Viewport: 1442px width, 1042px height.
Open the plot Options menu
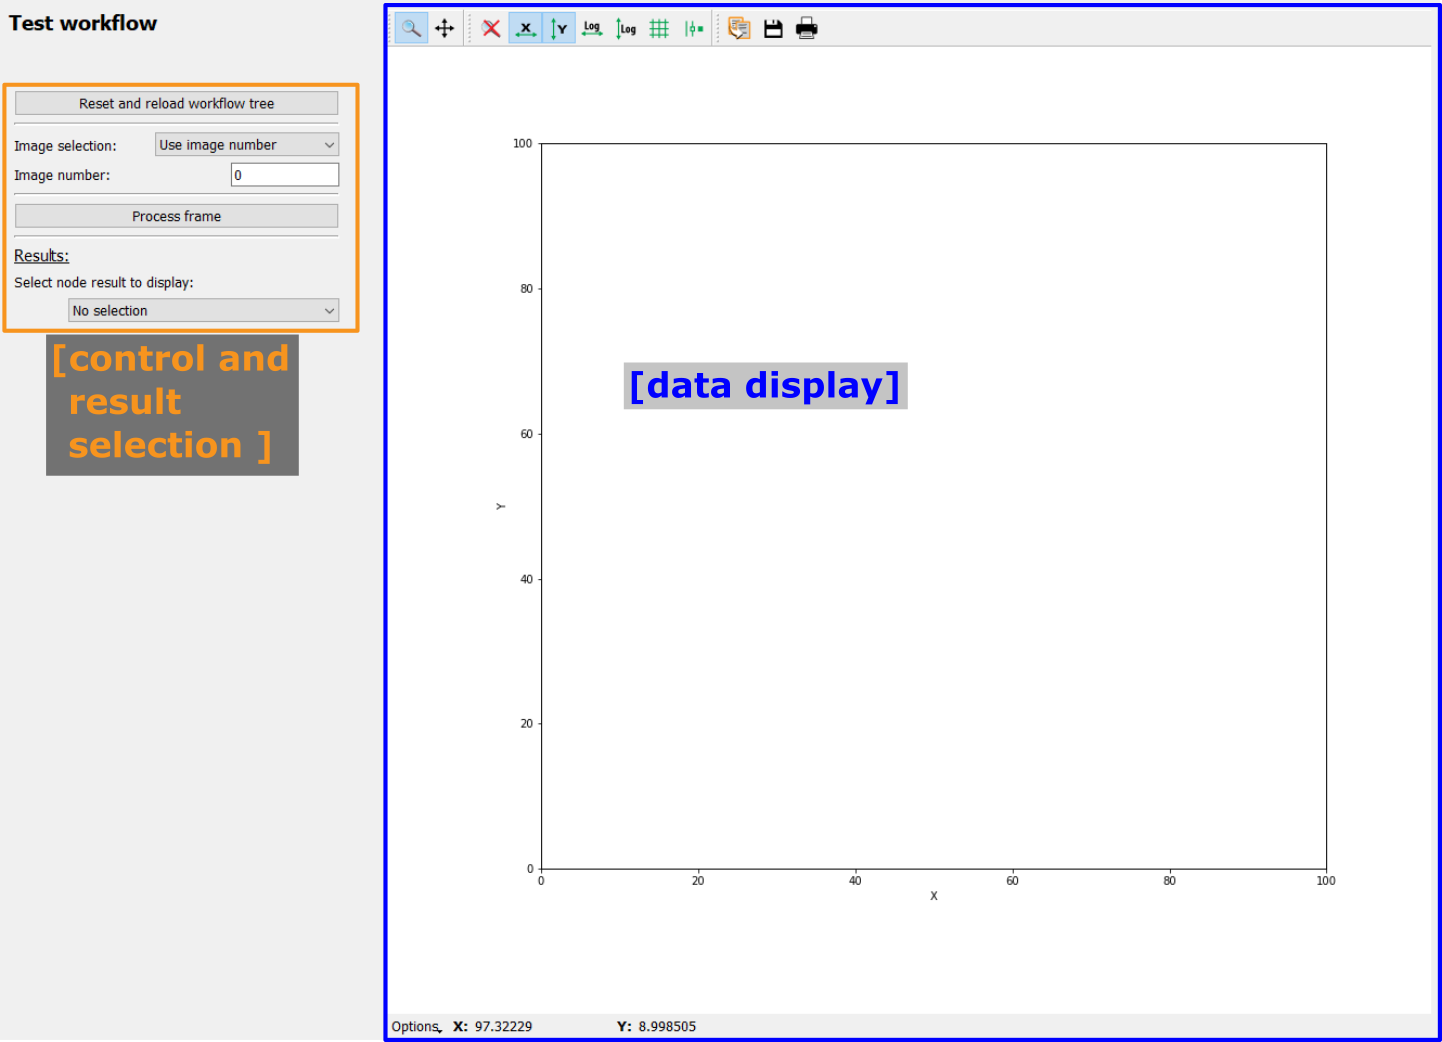416,1027
